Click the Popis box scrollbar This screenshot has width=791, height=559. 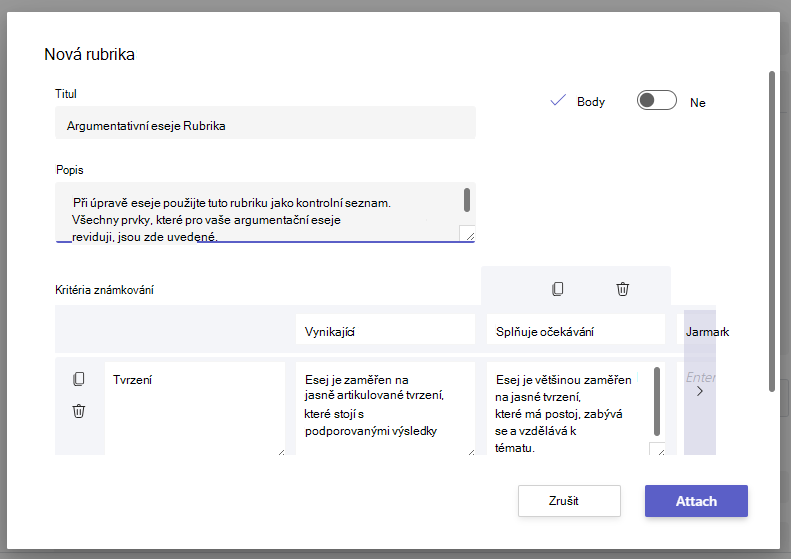point(467,200)
